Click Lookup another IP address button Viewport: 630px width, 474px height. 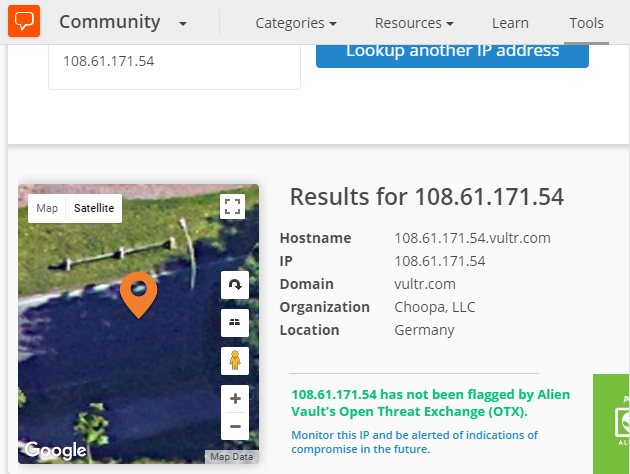click(452, 55)
